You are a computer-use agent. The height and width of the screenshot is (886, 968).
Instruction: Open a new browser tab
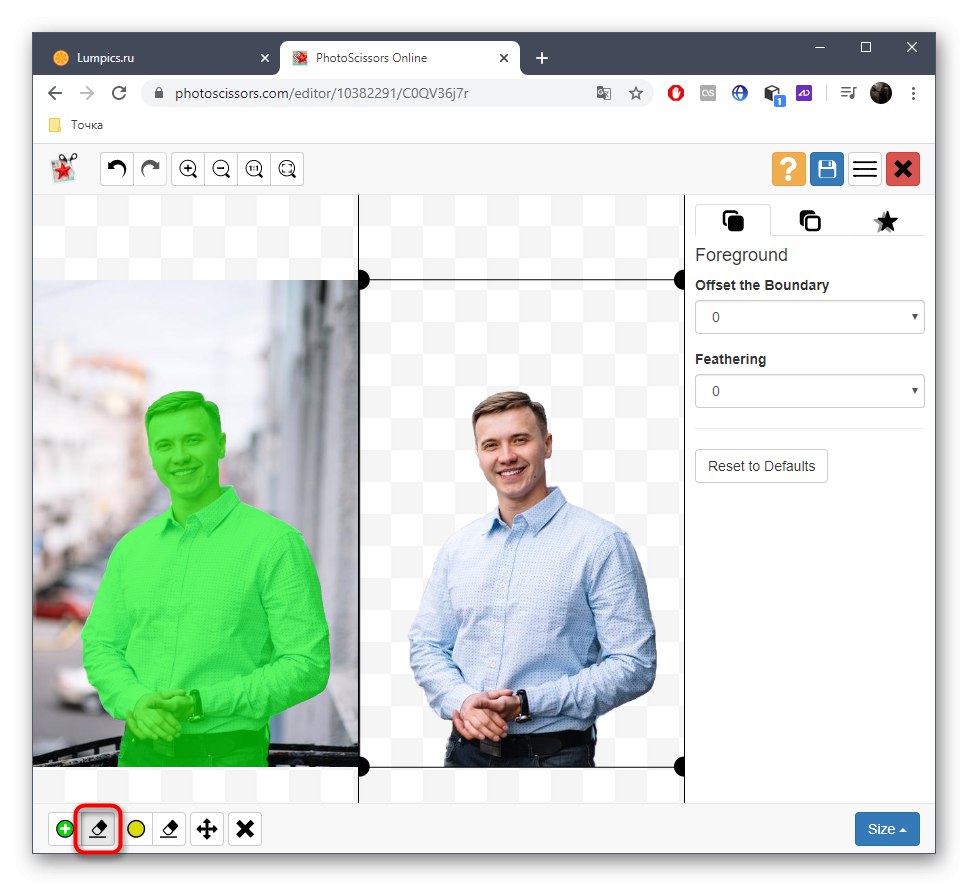click(541, 58)
